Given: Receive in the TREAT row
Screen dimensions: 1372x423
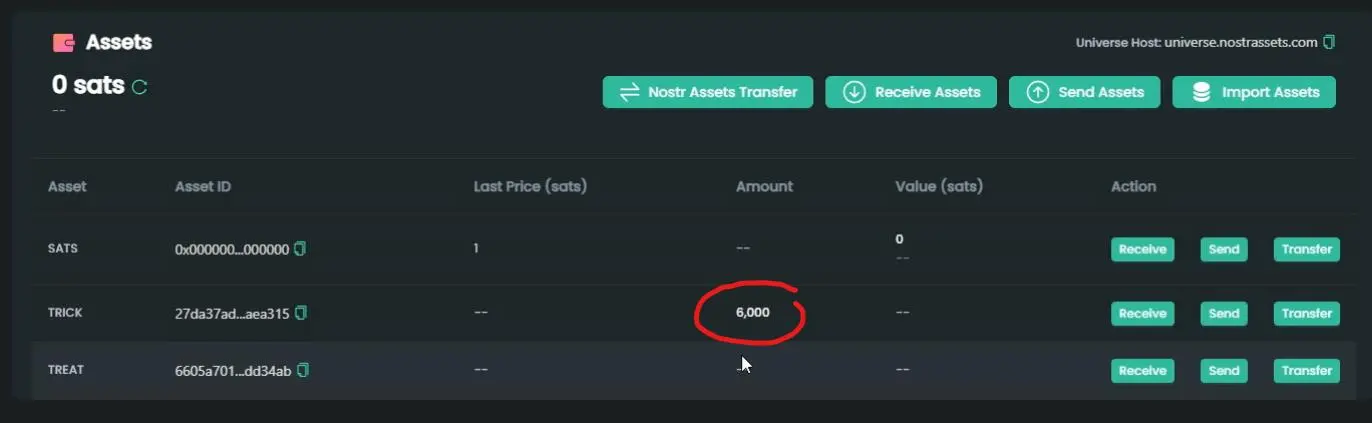Looking at the screenshot, I should pos(1143,370).
